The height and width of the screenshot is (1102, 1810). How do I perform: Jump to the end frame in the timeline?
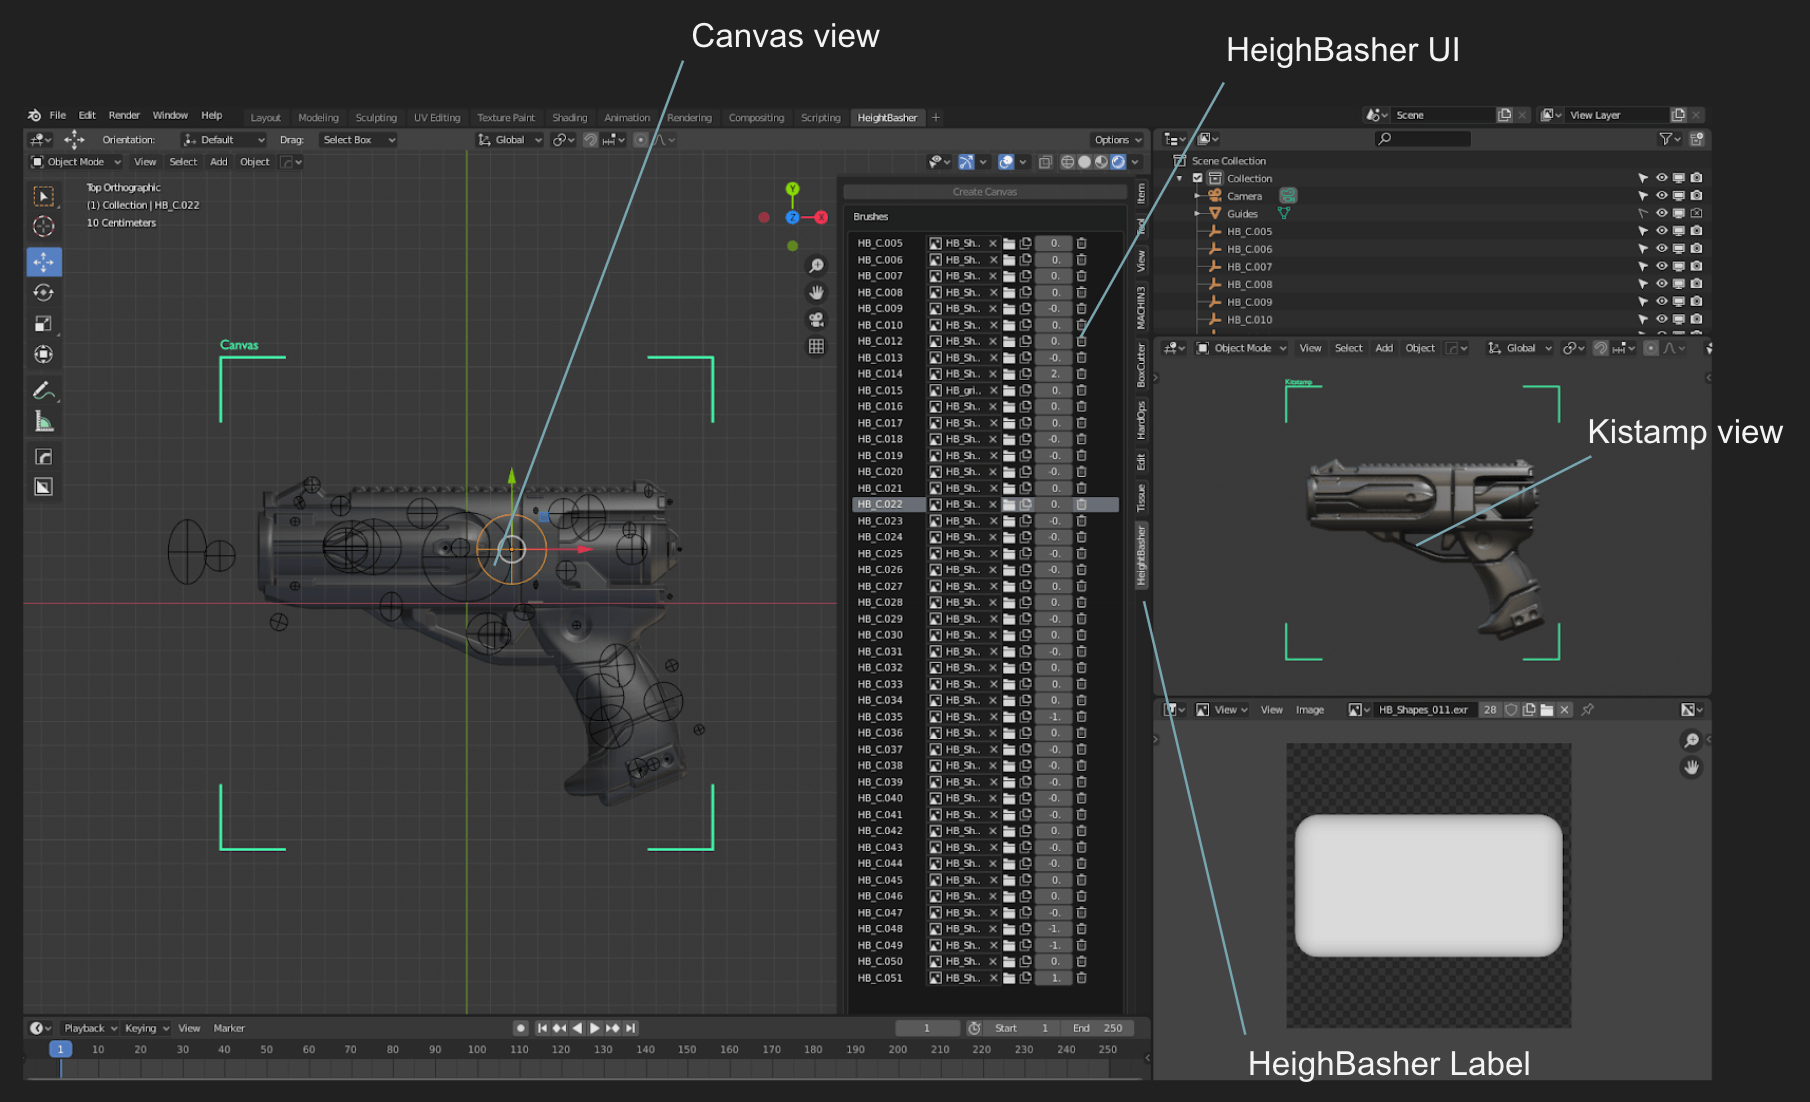tap(631, 1028)
